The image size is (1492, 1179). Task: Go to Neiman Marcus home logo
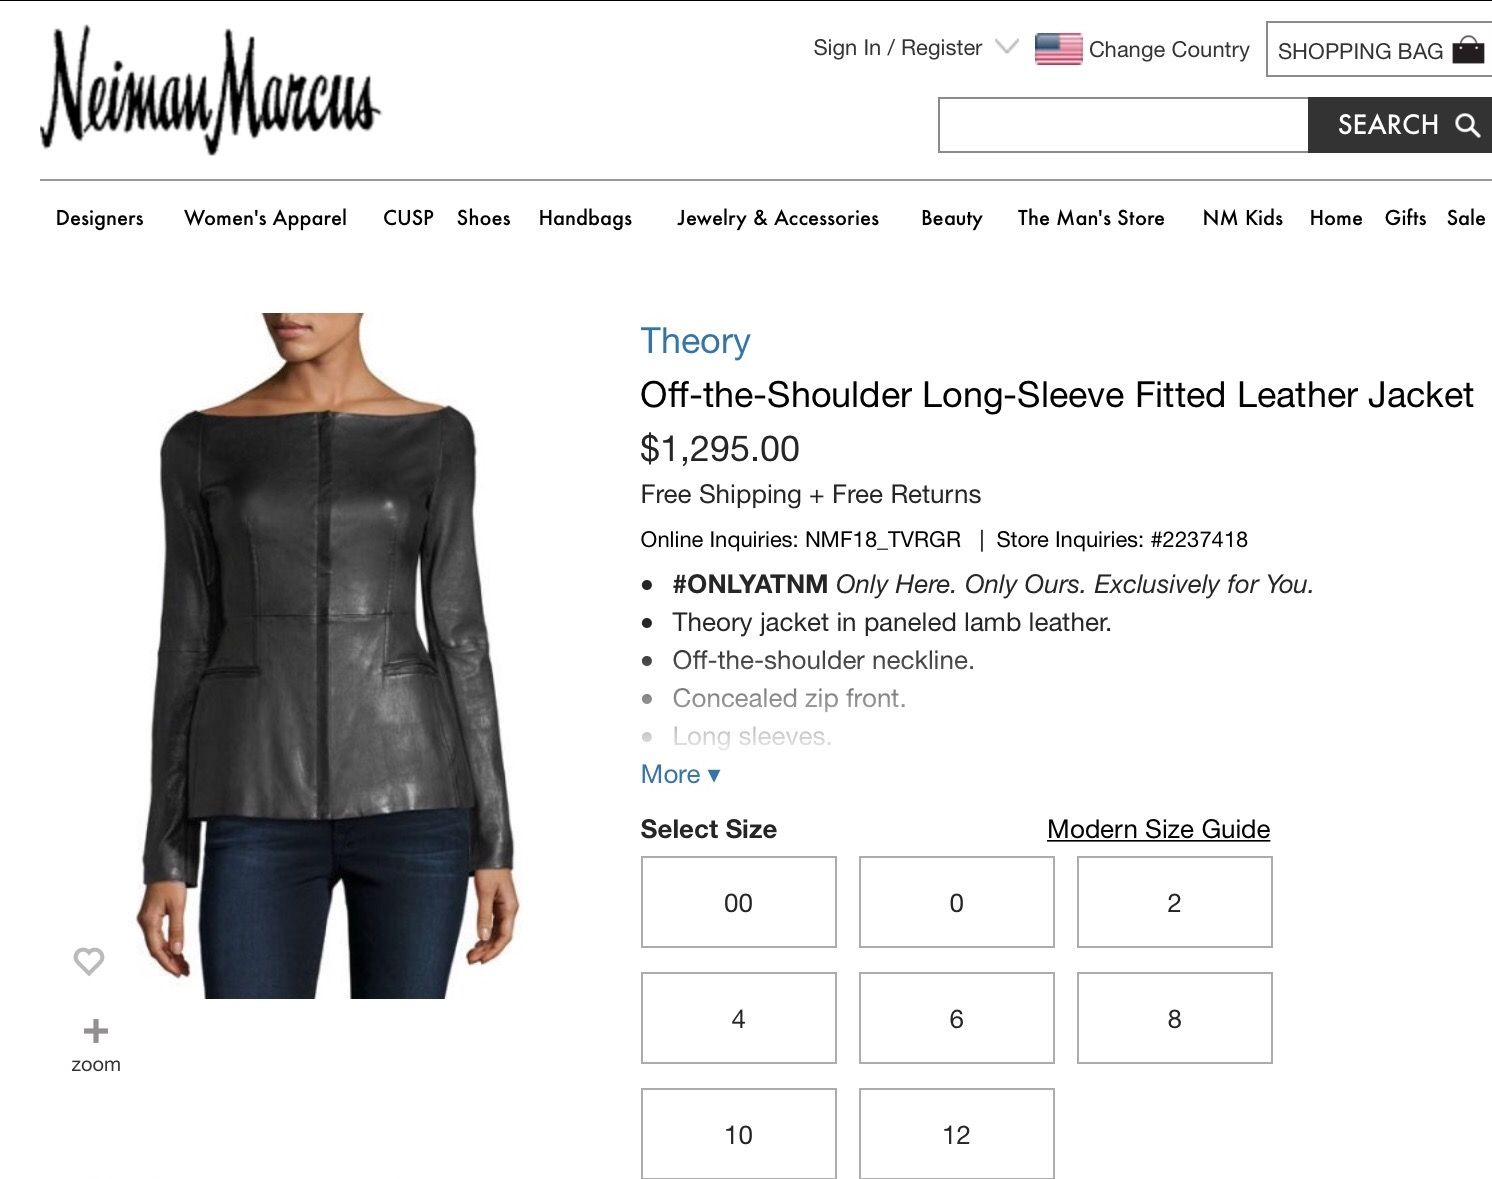[x=210, y=91]
